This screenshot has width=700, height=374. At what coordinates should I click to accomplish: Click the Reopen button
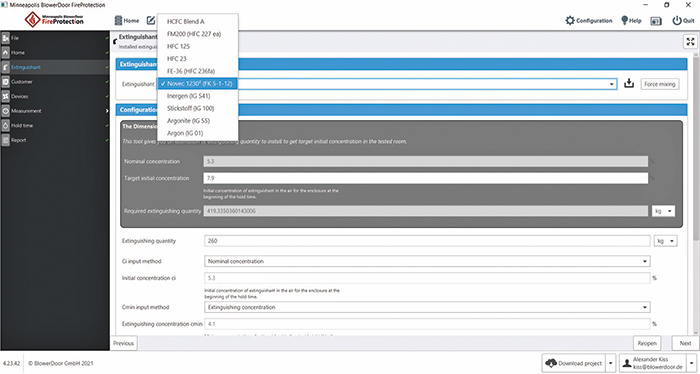[x=647, y=343]
